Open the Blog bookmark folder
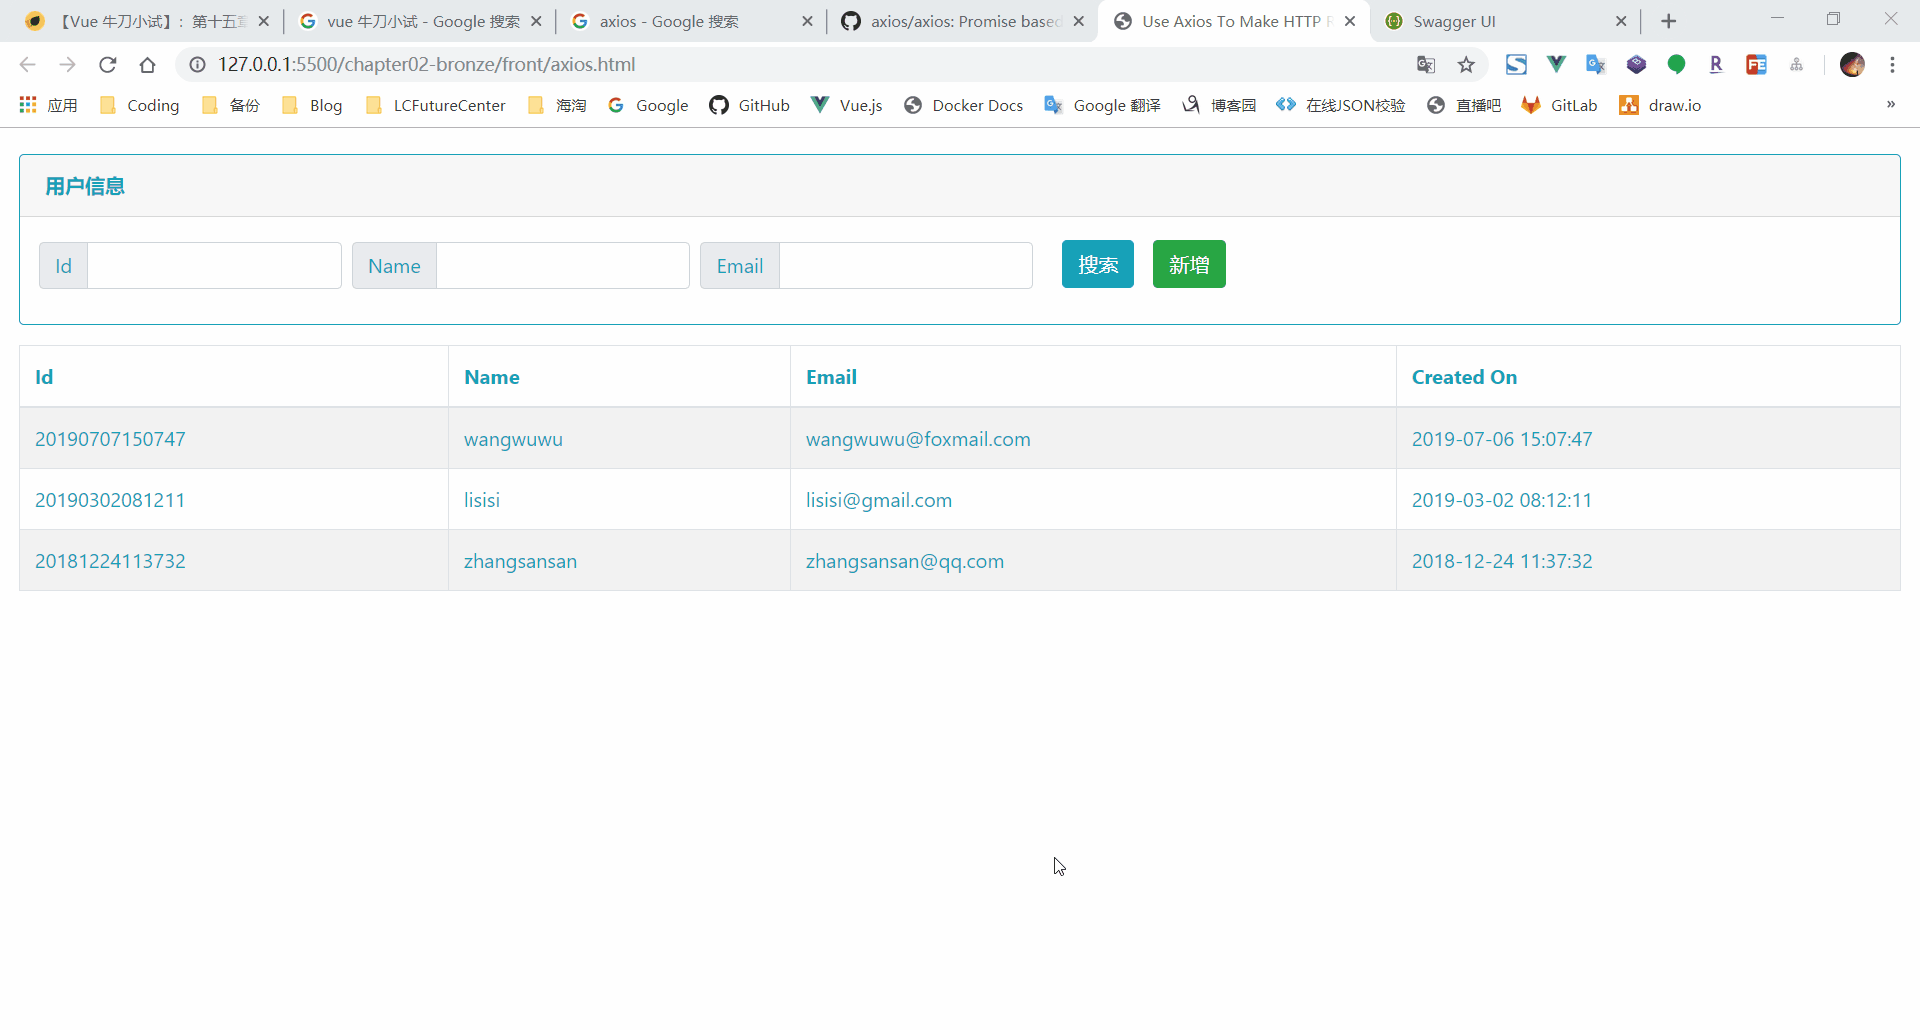This screenshot has height=1030, width=1920. pos(312,105)
